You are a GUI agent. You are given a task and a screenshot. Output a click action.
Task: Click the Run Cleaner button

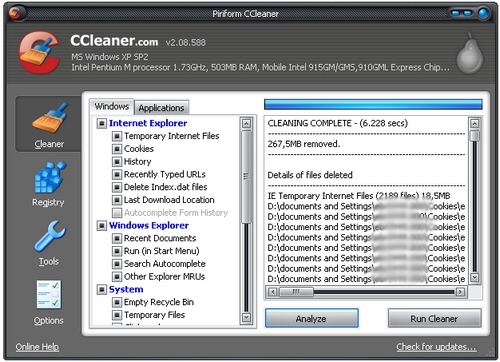coord(434,319)
